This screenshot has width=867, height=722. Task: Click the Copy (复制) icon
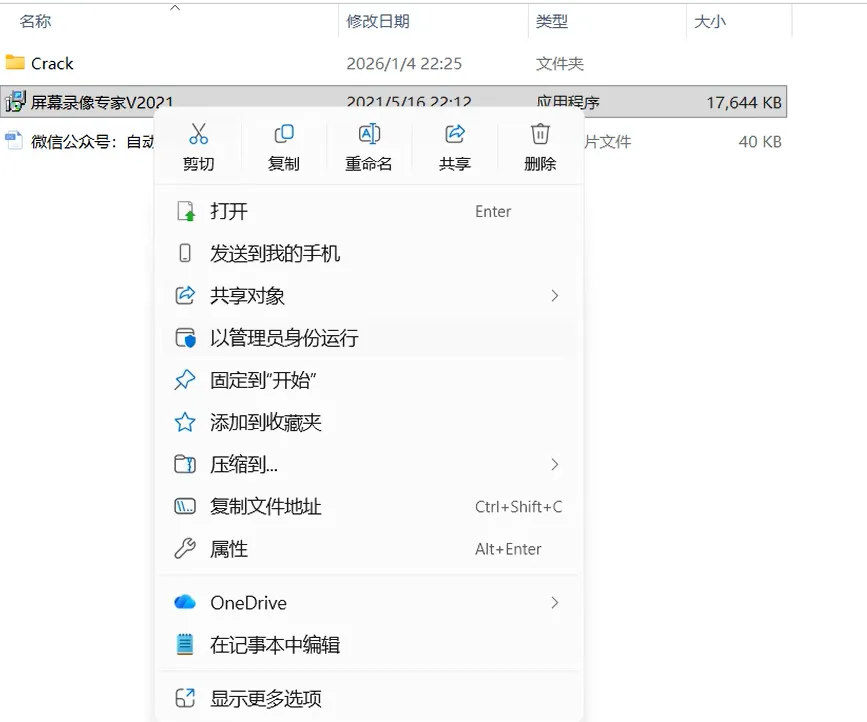point(284,134)
